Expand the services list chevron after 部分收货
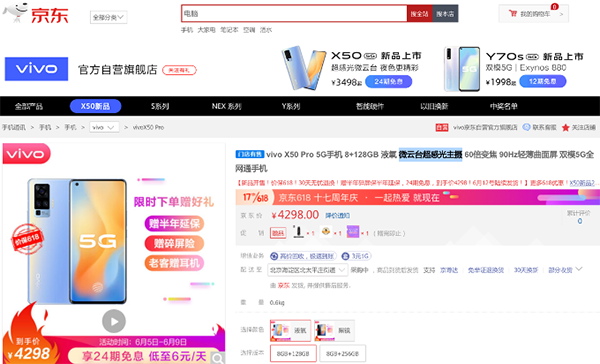Image resolution: width=600 pixels, height=364 pixels. pyautogui.click(x=579, y=269)
